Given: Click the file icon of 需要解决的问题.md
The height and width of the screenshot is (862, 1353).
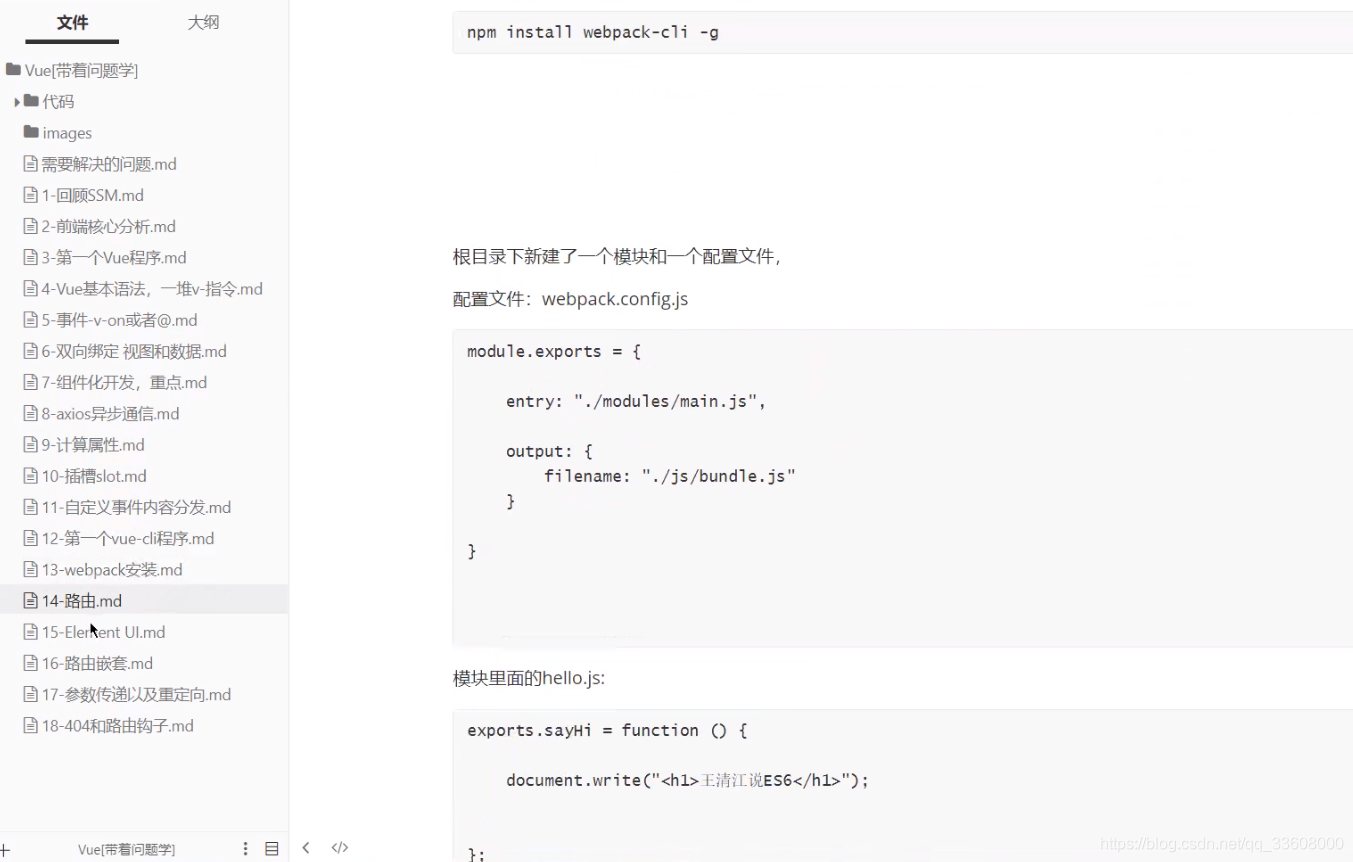Looking at the screenshot, I should 31,164.
